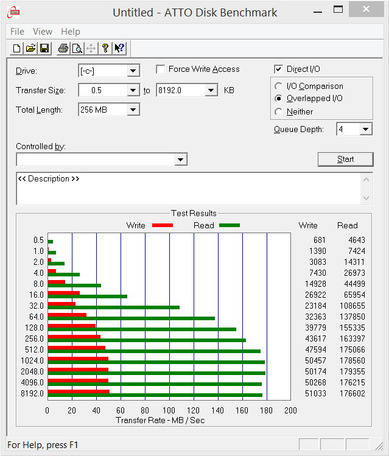Screen dimensions: 389x456
Task: Open the File menu
Action: 17,32
